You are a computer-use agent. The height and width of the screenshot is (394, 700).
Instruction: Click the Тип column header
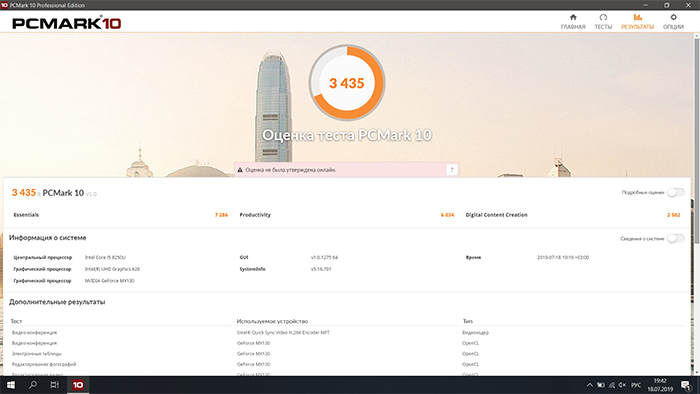[467, 321]
